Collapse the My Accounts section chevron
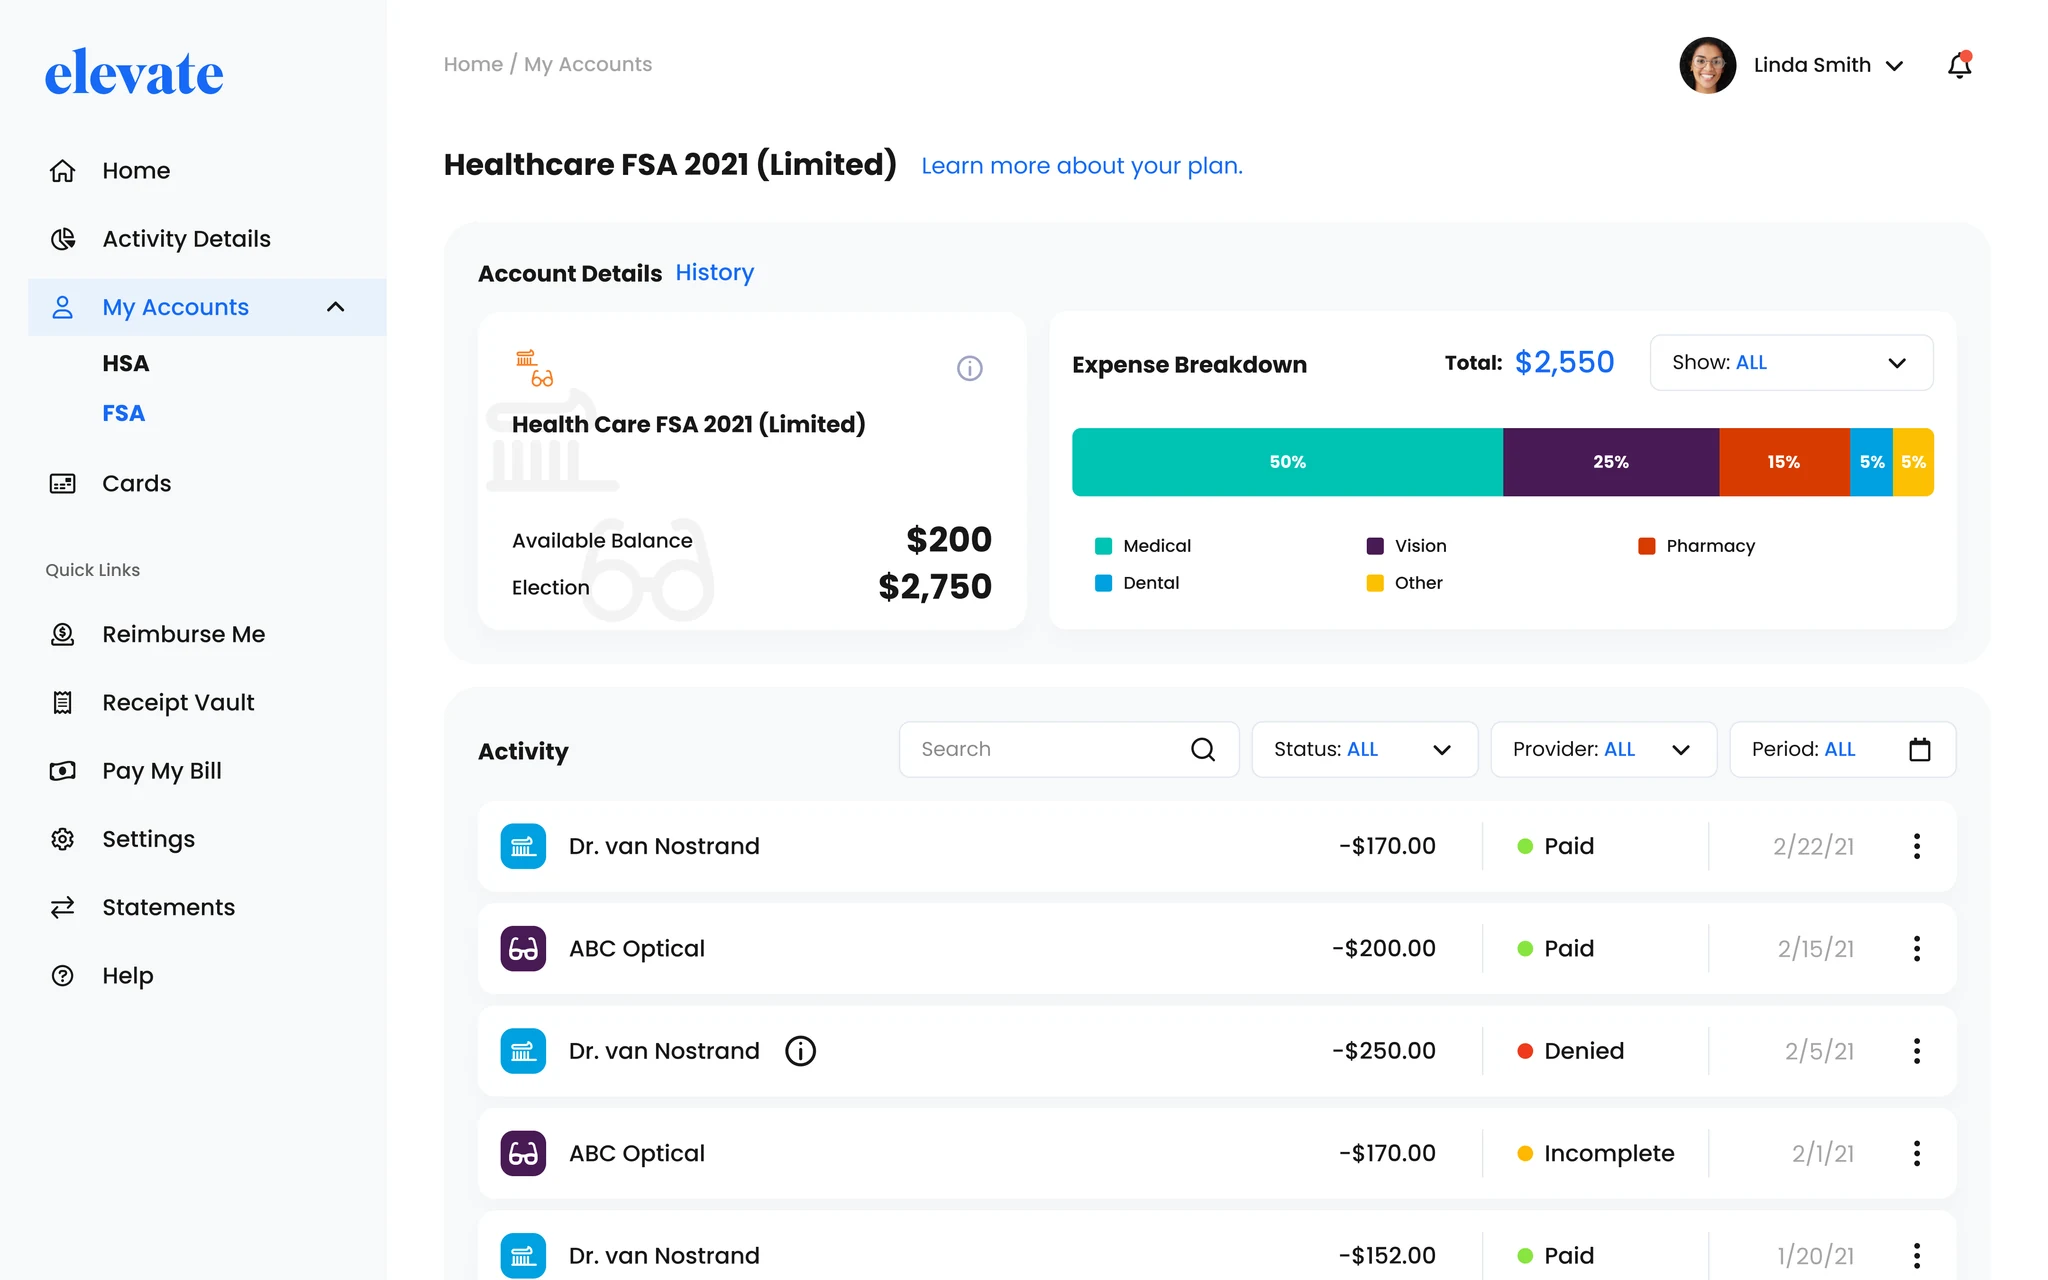2048x1280 pixels. click(x=336, y=307)
